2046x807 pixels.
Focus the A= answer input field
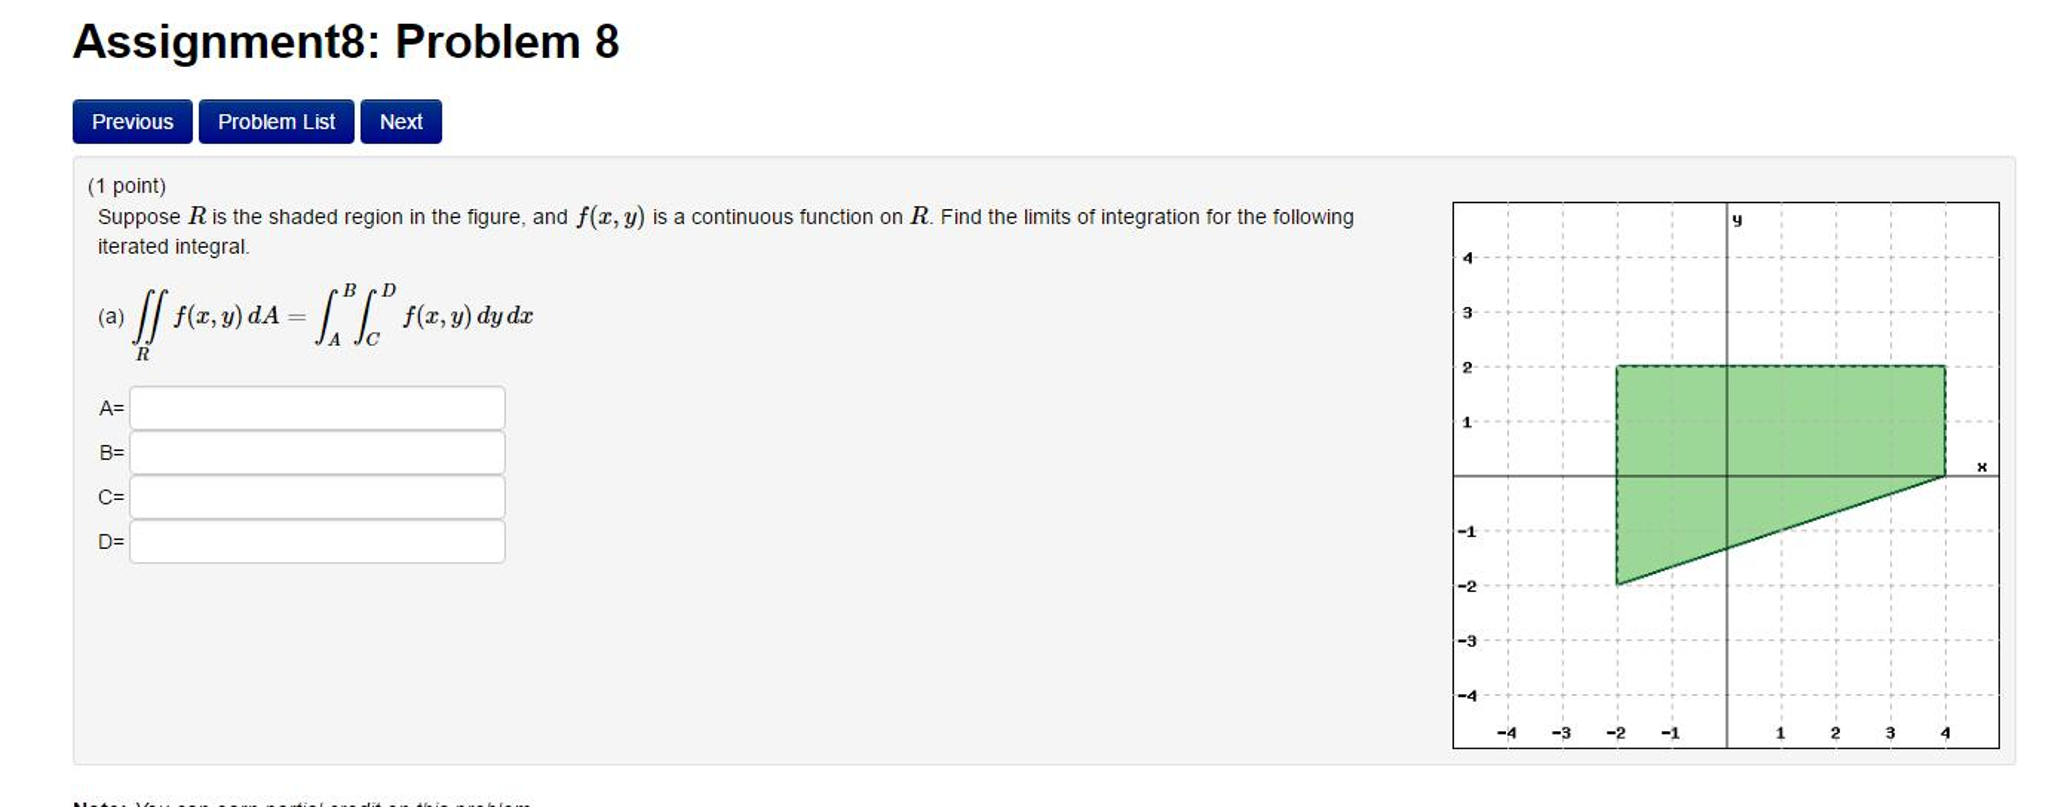click(317, 408)
